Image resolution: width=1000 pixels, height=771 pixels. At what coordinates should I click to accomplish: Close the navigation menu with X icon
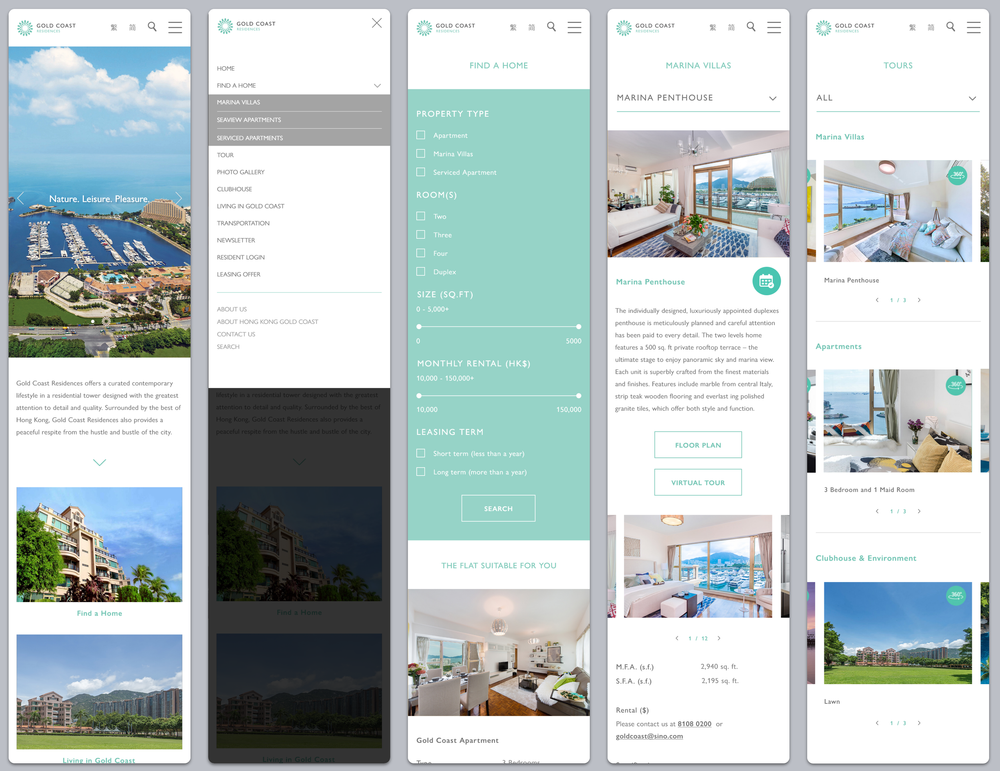click(377, 23)
